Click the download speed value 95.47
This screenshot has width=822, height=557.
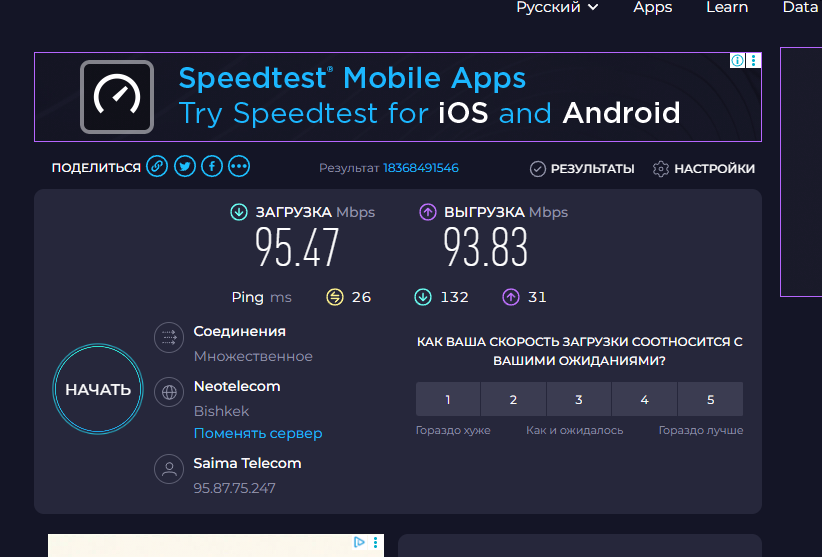click(x=297, y=247)
